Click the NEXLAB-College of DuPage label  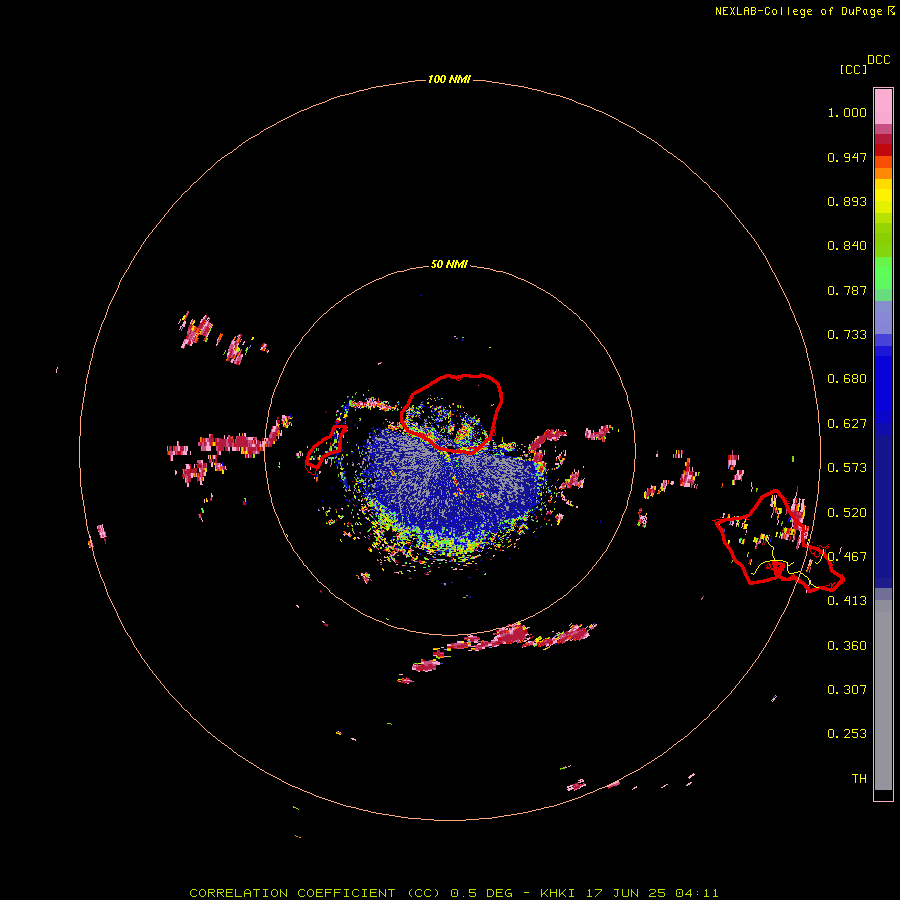(805, 11)
